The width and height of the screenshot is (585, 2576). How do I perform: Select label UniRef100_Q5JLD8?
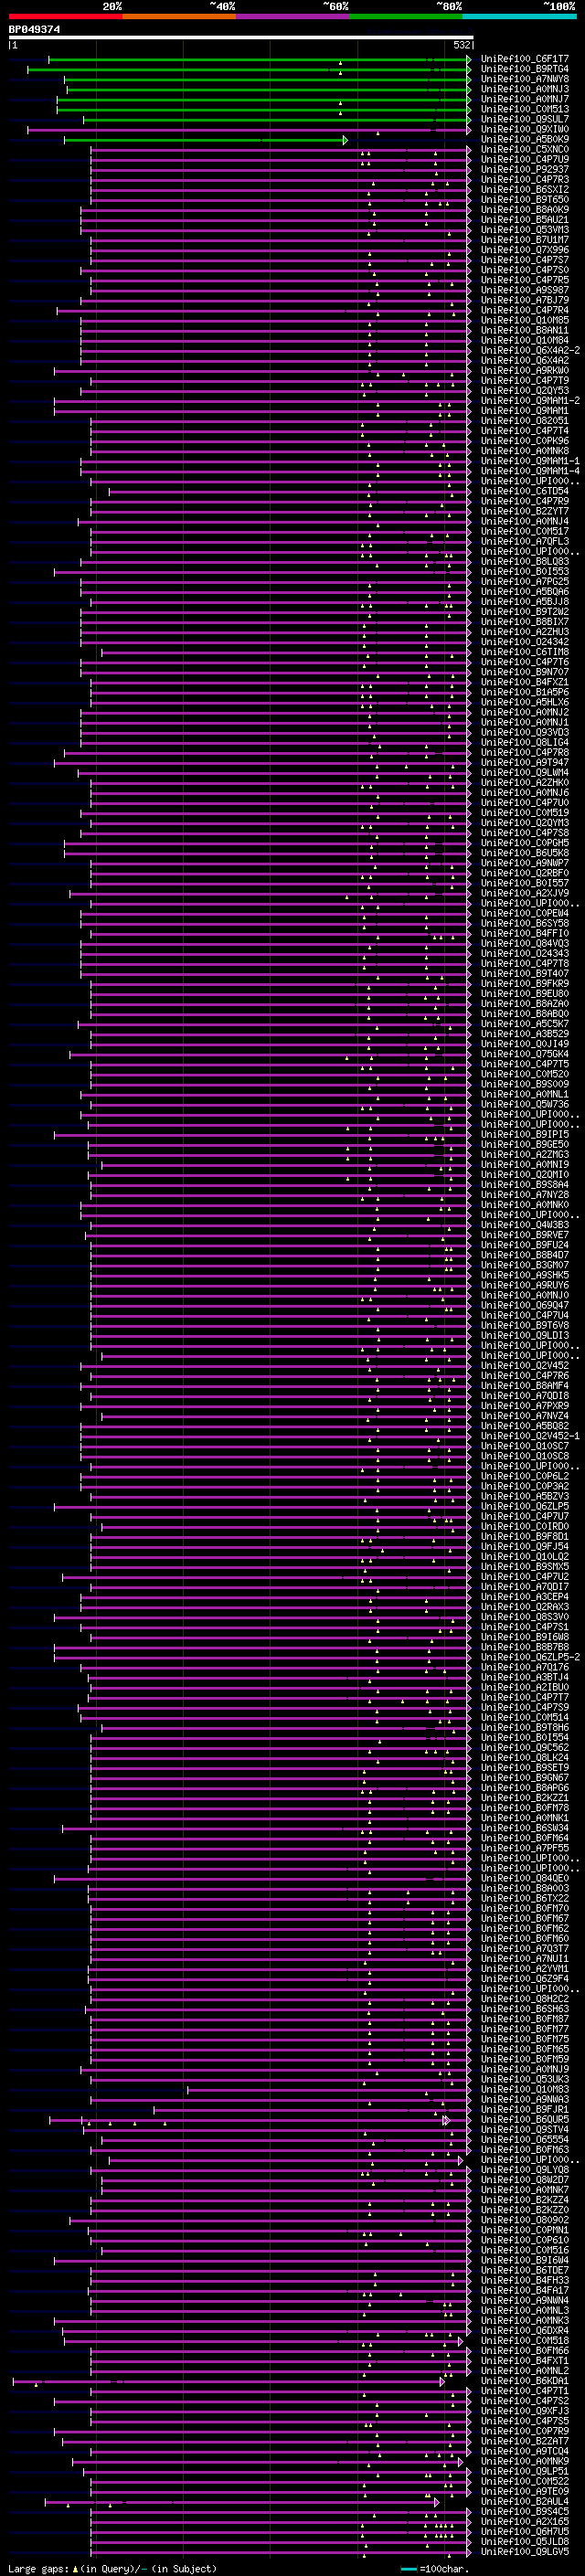tap(525, 2541)
